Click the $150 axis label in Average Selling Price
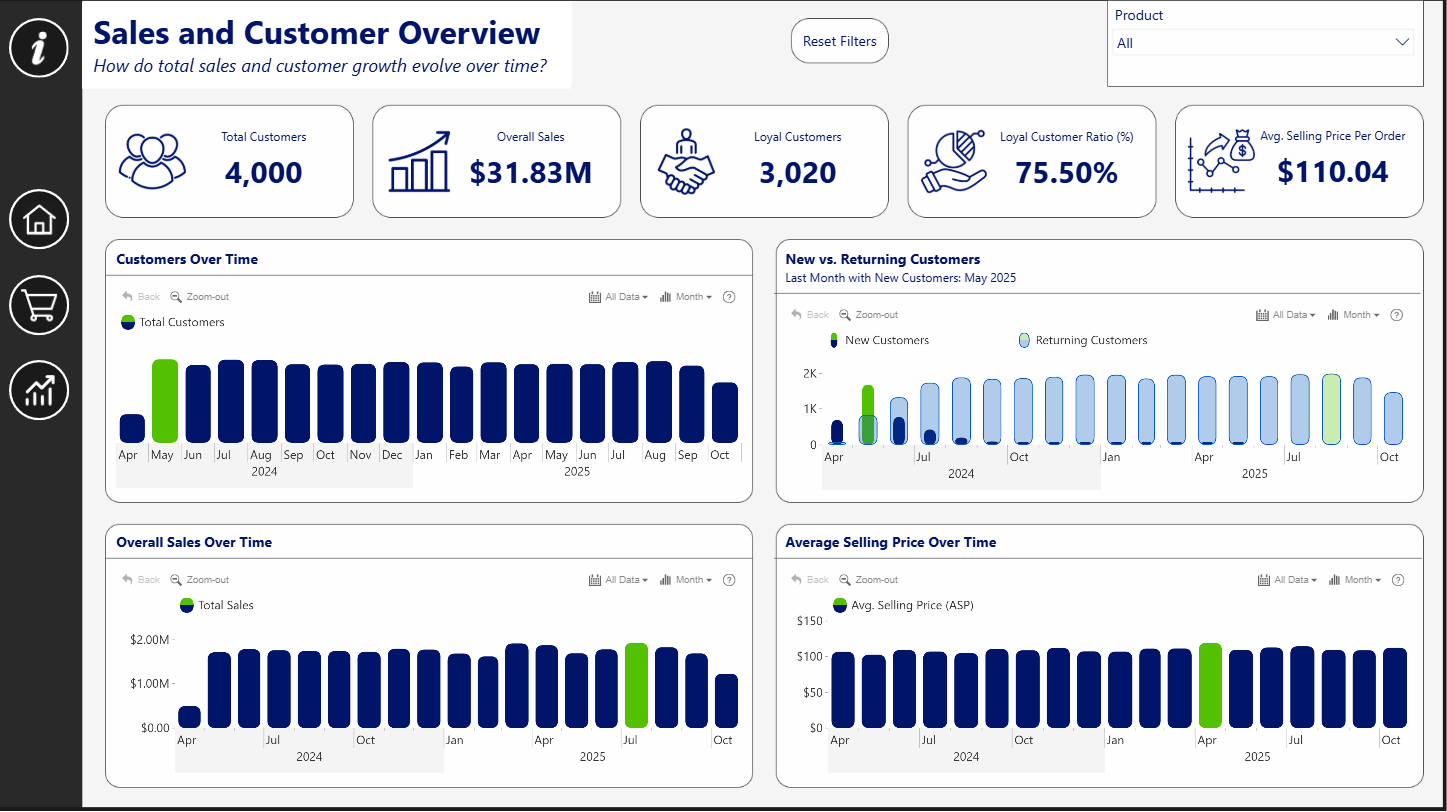Screen dimensions: 1447x812 pos(809,621)
